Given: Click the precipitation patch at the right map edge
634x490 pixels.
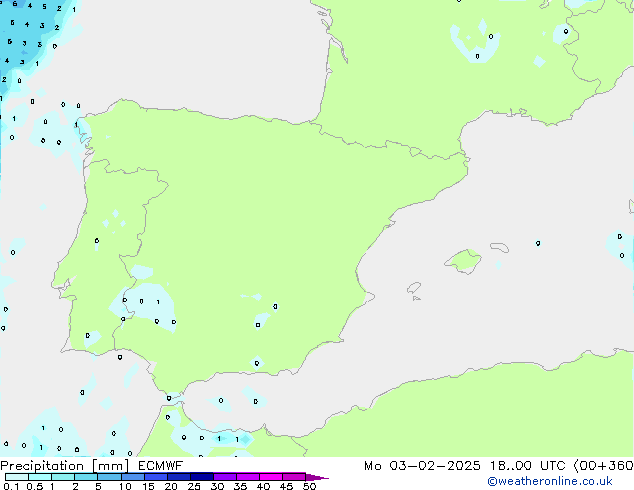Looking at the screenshot, I should (x=619, y=245).
